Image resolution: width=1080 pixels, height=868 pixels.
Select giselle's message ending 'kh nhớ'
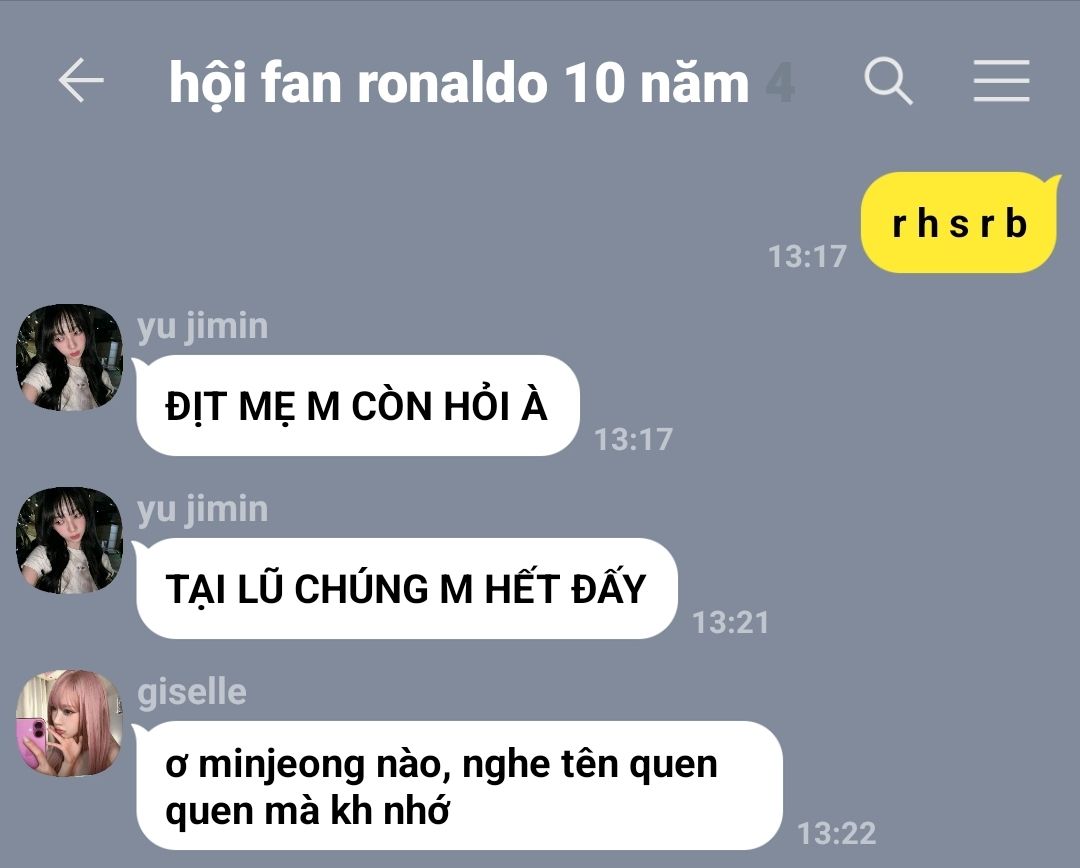coord(459,786)
